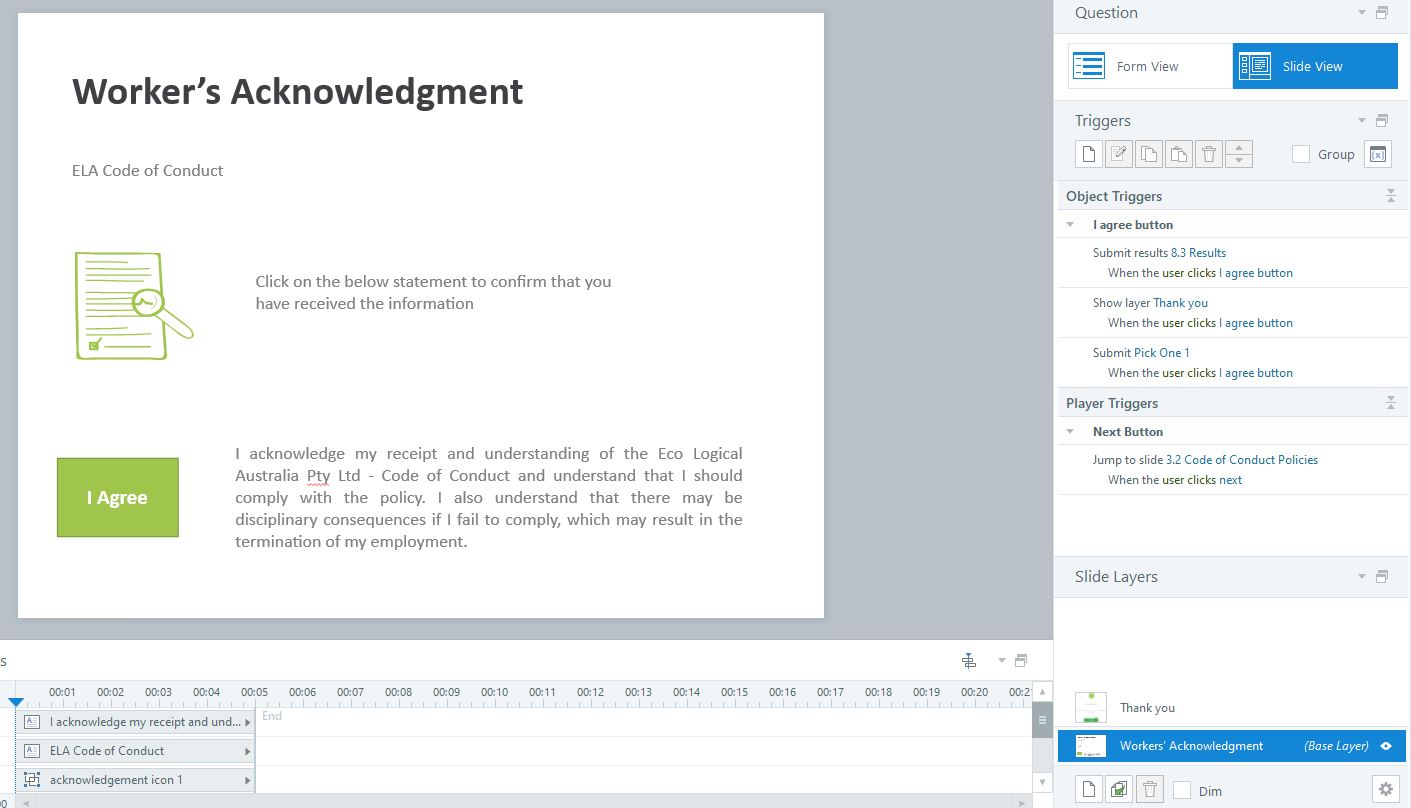Undock the Slide Layers panel
The width and height of the screenshot is (1411, 808).
point(1382,577)
